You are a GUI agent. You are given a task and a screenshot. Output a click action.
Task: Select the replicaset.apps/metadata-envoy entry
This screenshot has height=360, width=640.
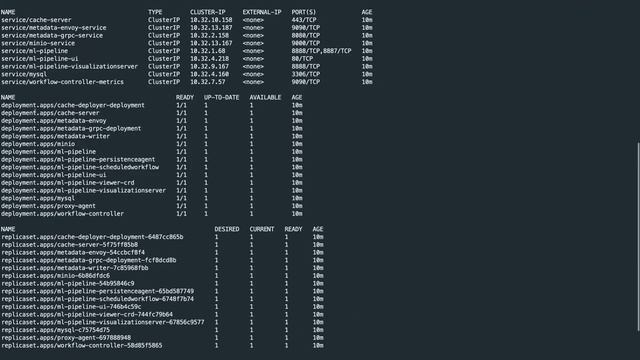pos(73,253)
